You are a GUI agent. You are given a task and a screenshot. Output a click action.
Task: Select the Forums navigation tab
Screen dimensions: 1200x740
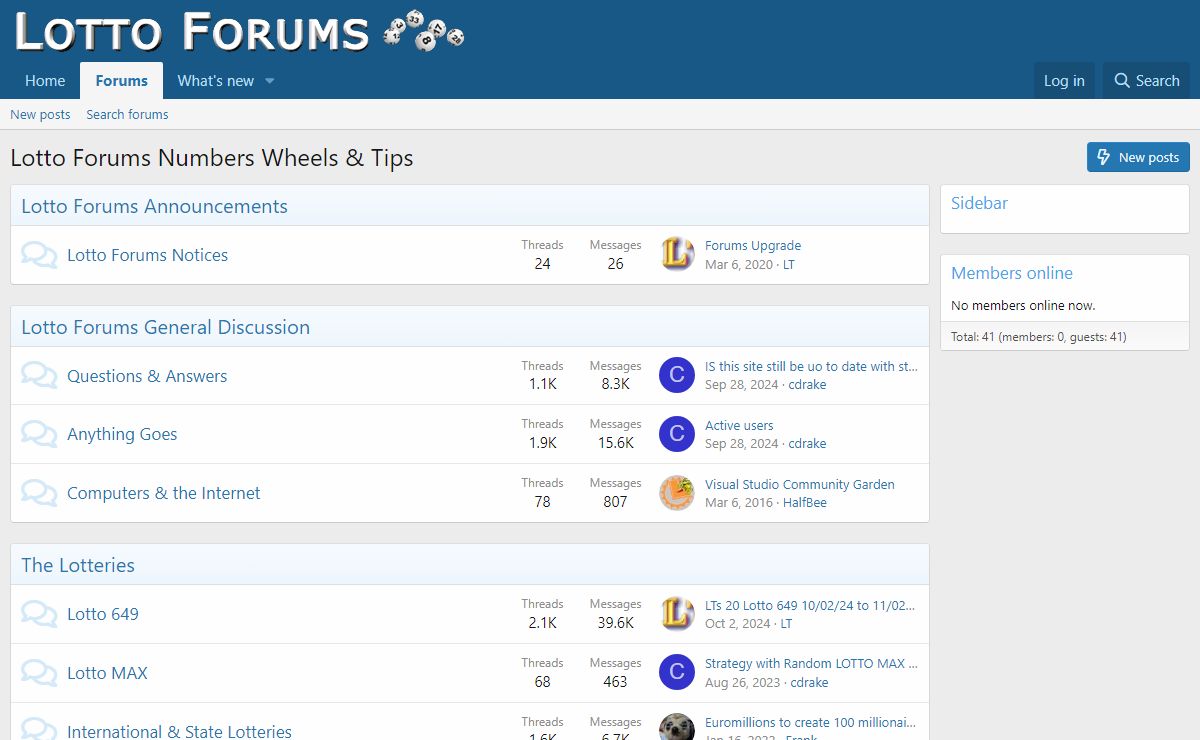[121, 81]
